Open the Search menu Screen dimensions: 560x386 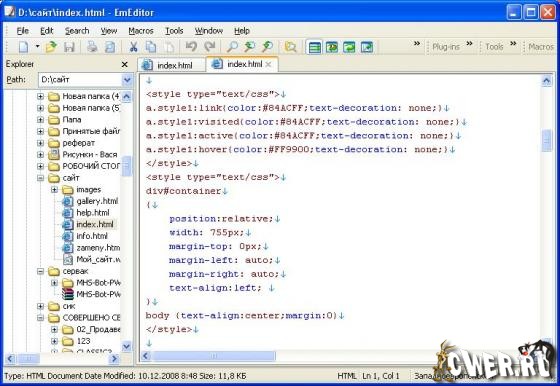[x=77, y=31]
